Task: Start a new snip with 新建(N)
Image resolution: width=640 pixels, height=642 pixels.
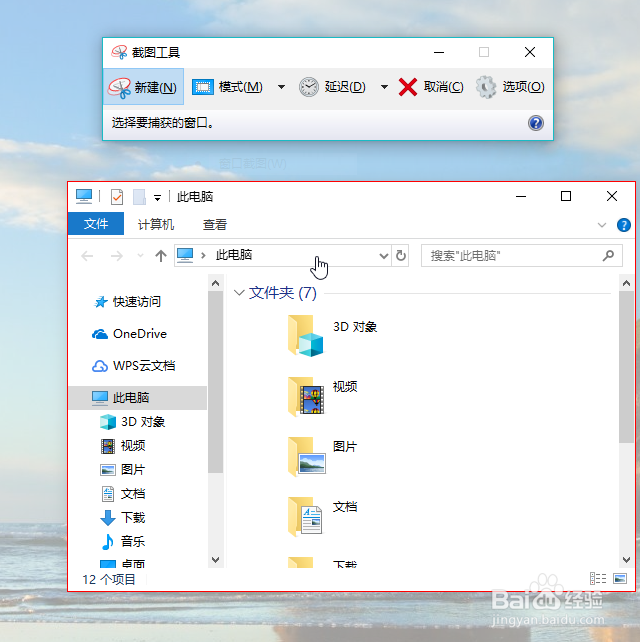Action: pyautogui.click(x=142, y=87)
